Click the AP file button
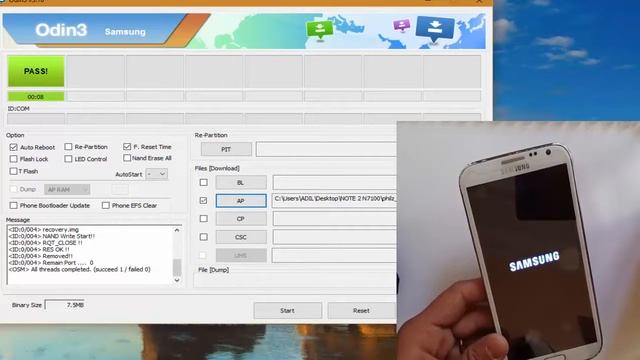This screenshot has width=640, height=360. (x=241, y=200)
